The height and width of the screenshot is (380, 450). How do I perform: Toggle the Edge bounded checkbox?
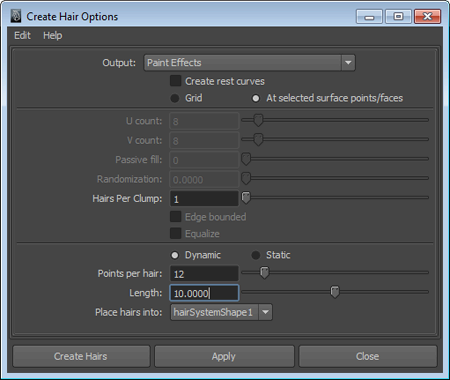[x=176, y=217]
